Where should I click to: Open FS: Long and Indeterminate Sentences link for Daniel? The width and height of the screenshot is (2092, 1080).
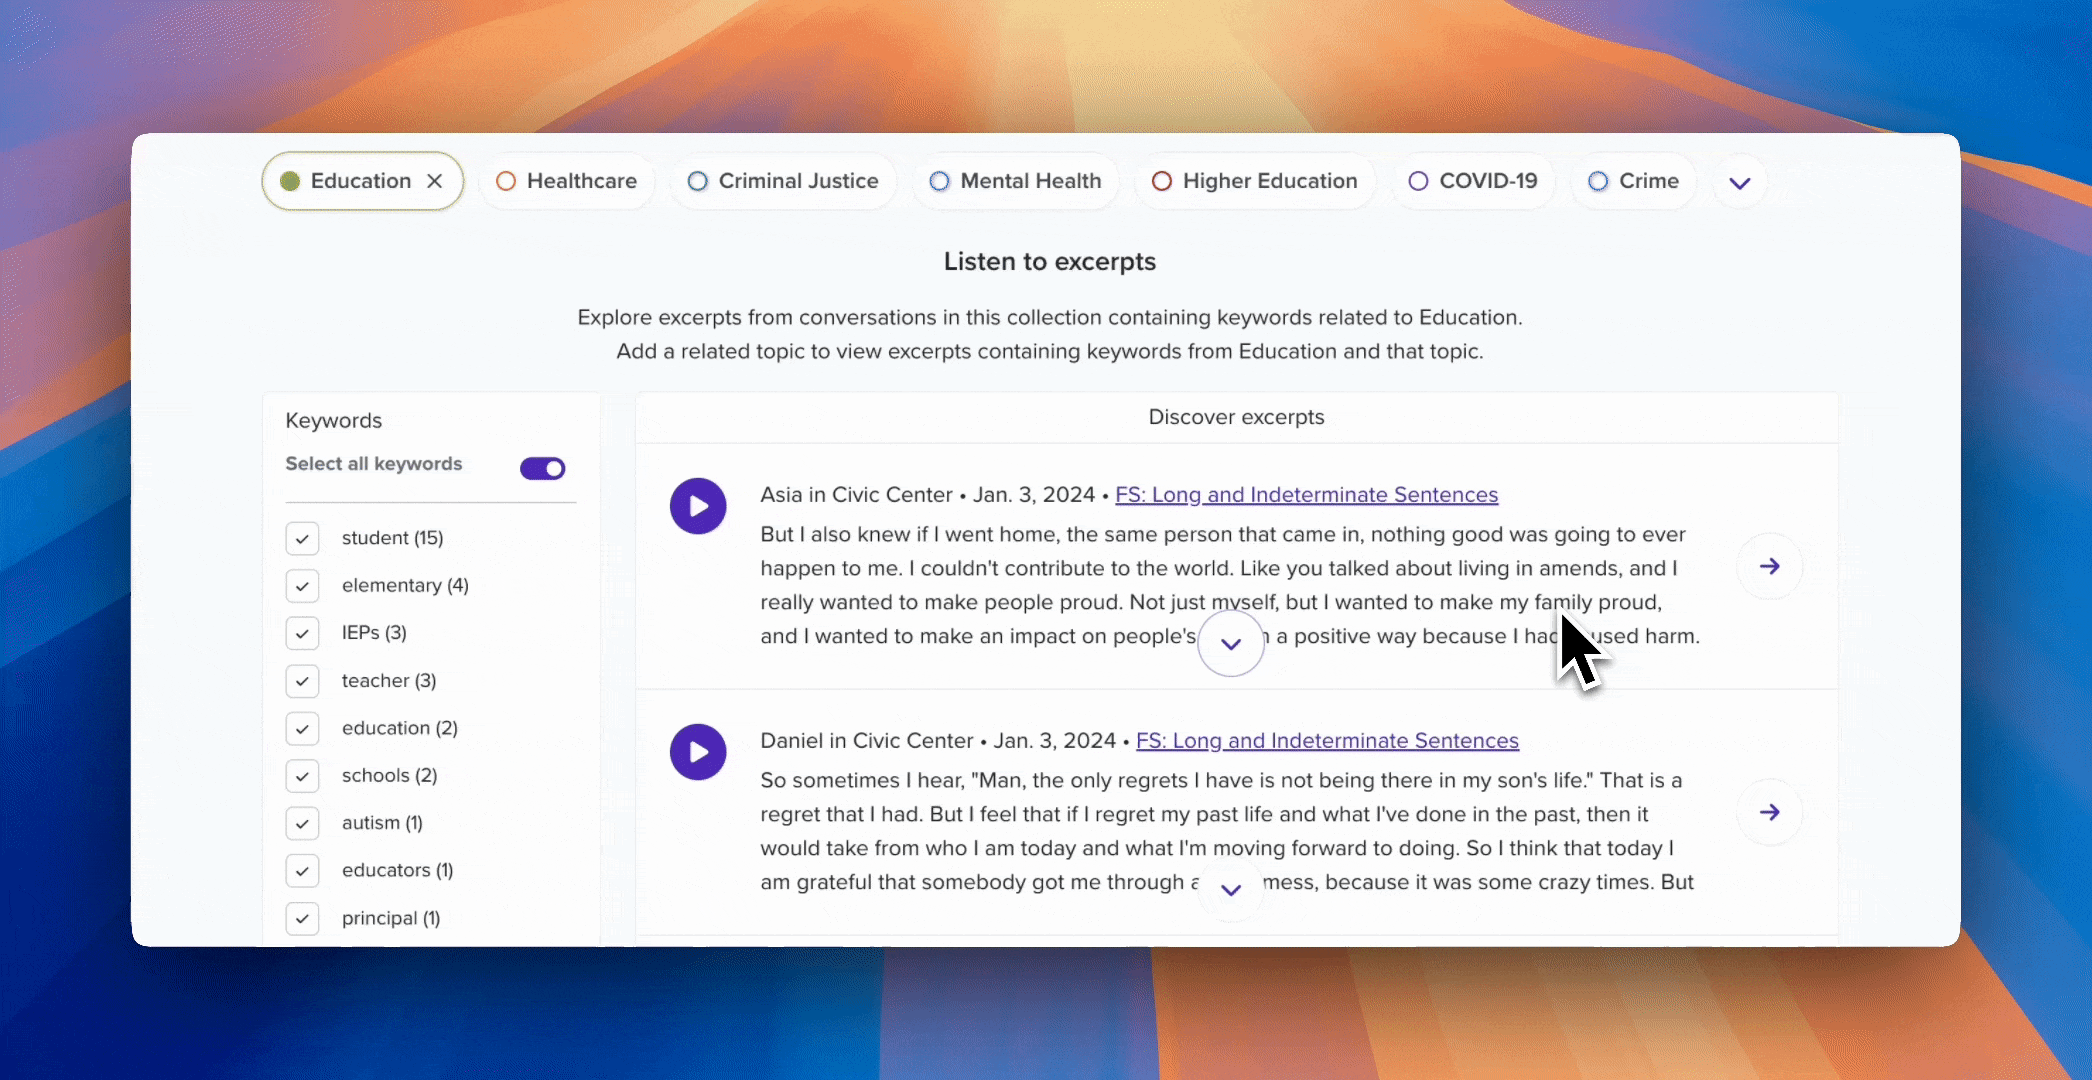(x=1327, y=741)
